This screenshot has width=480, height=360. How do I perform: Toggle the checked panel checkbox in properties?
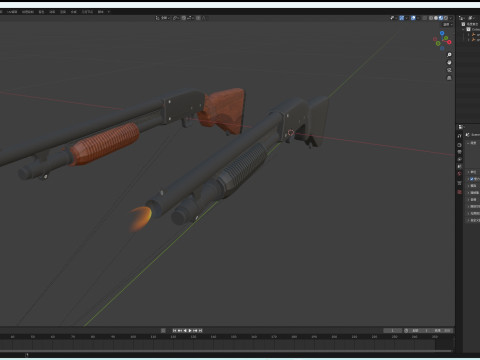pyautogui.click(x=472, y=179)
